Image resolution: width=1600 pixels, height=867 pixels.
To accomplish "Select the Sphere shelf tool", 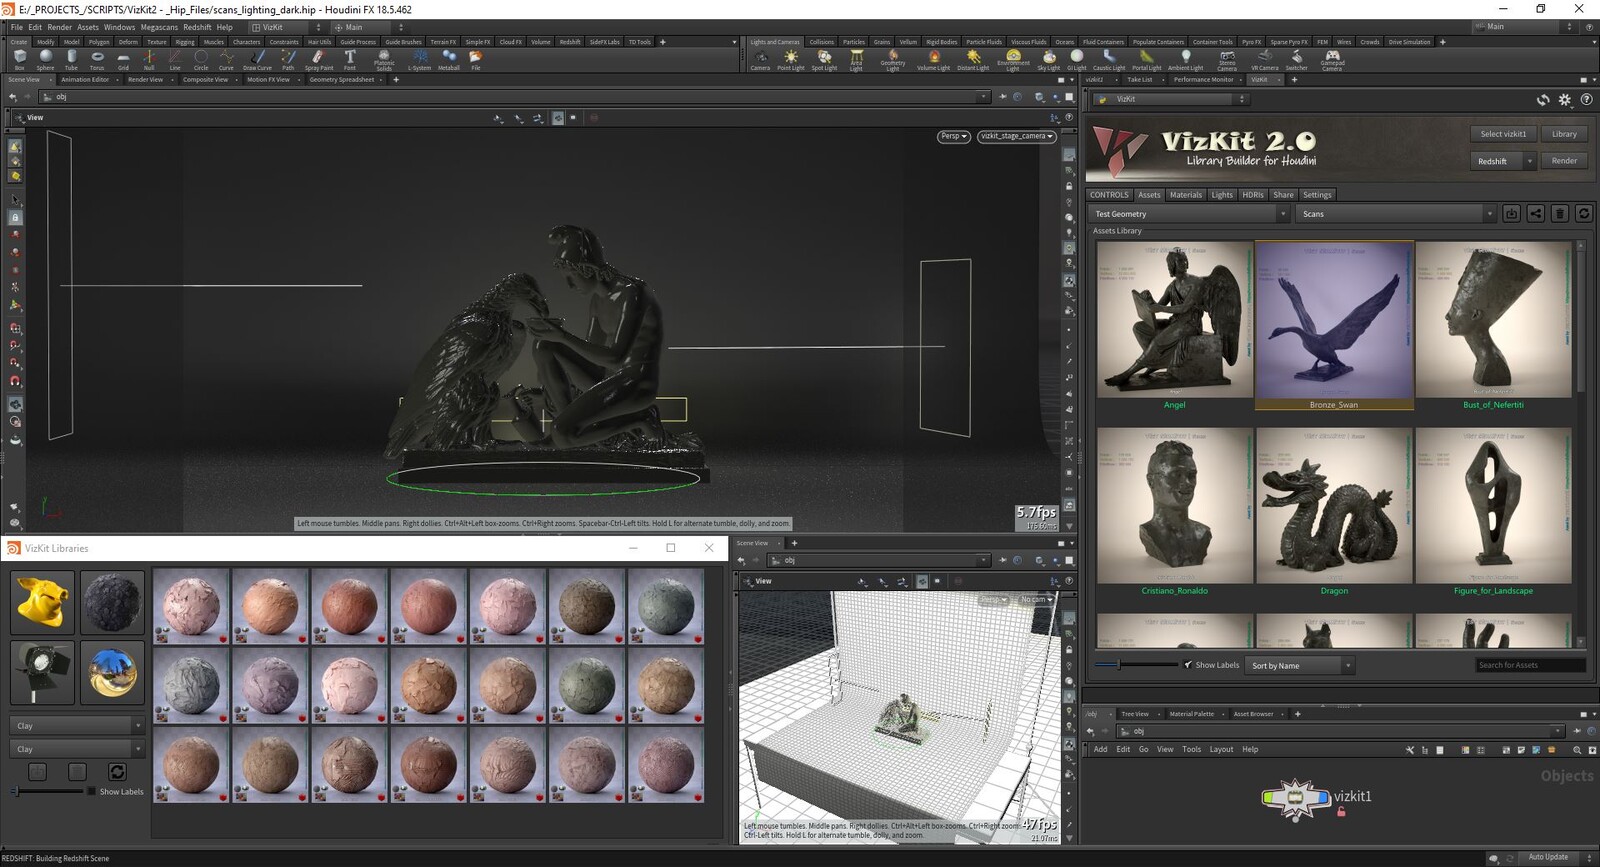I will 45,60.
